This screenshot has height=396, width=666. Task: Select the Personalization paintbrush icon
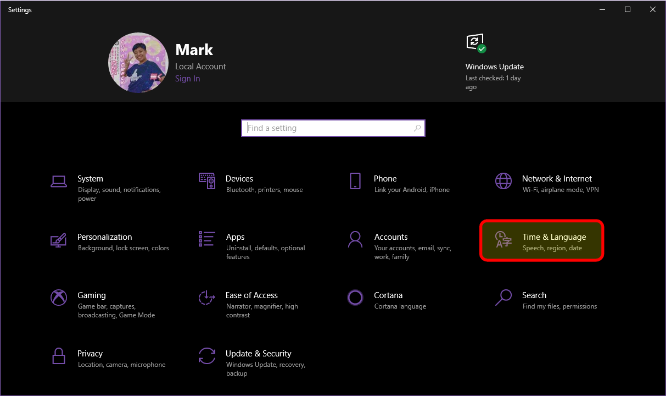(x=59, y=240)
